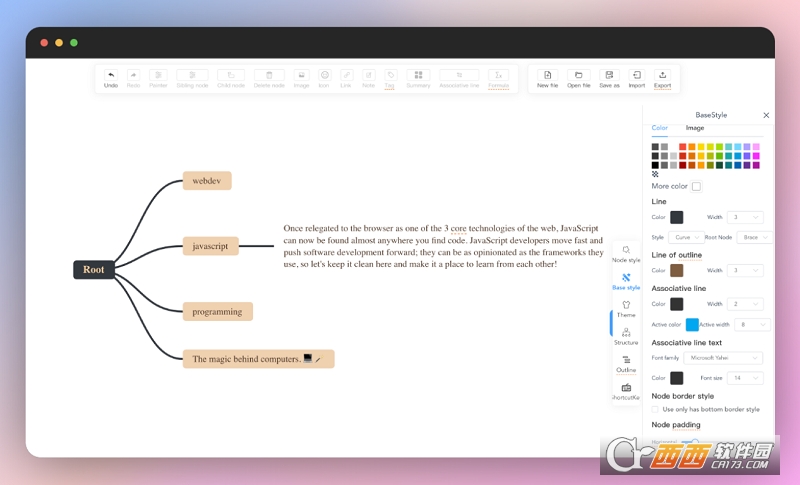
Task: Open the Node style sidebar panel
Action: 626,253
